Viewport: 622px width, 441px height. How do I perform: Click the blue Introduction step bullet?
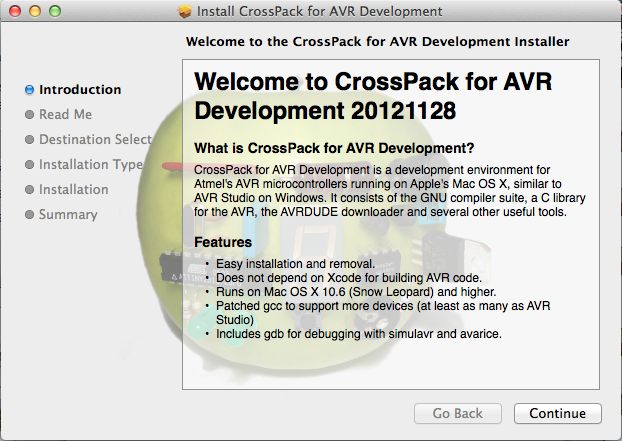[x=29, y=90]
